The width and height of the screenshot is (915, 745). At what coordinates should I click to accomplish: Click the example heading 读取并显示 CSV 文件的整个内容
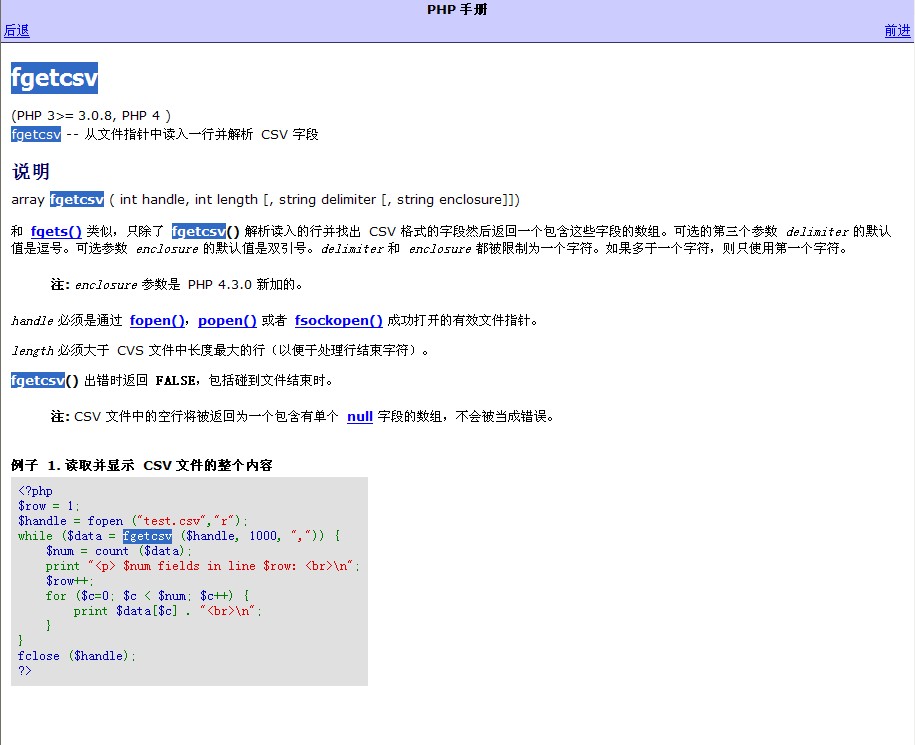[x=169, y=465]
